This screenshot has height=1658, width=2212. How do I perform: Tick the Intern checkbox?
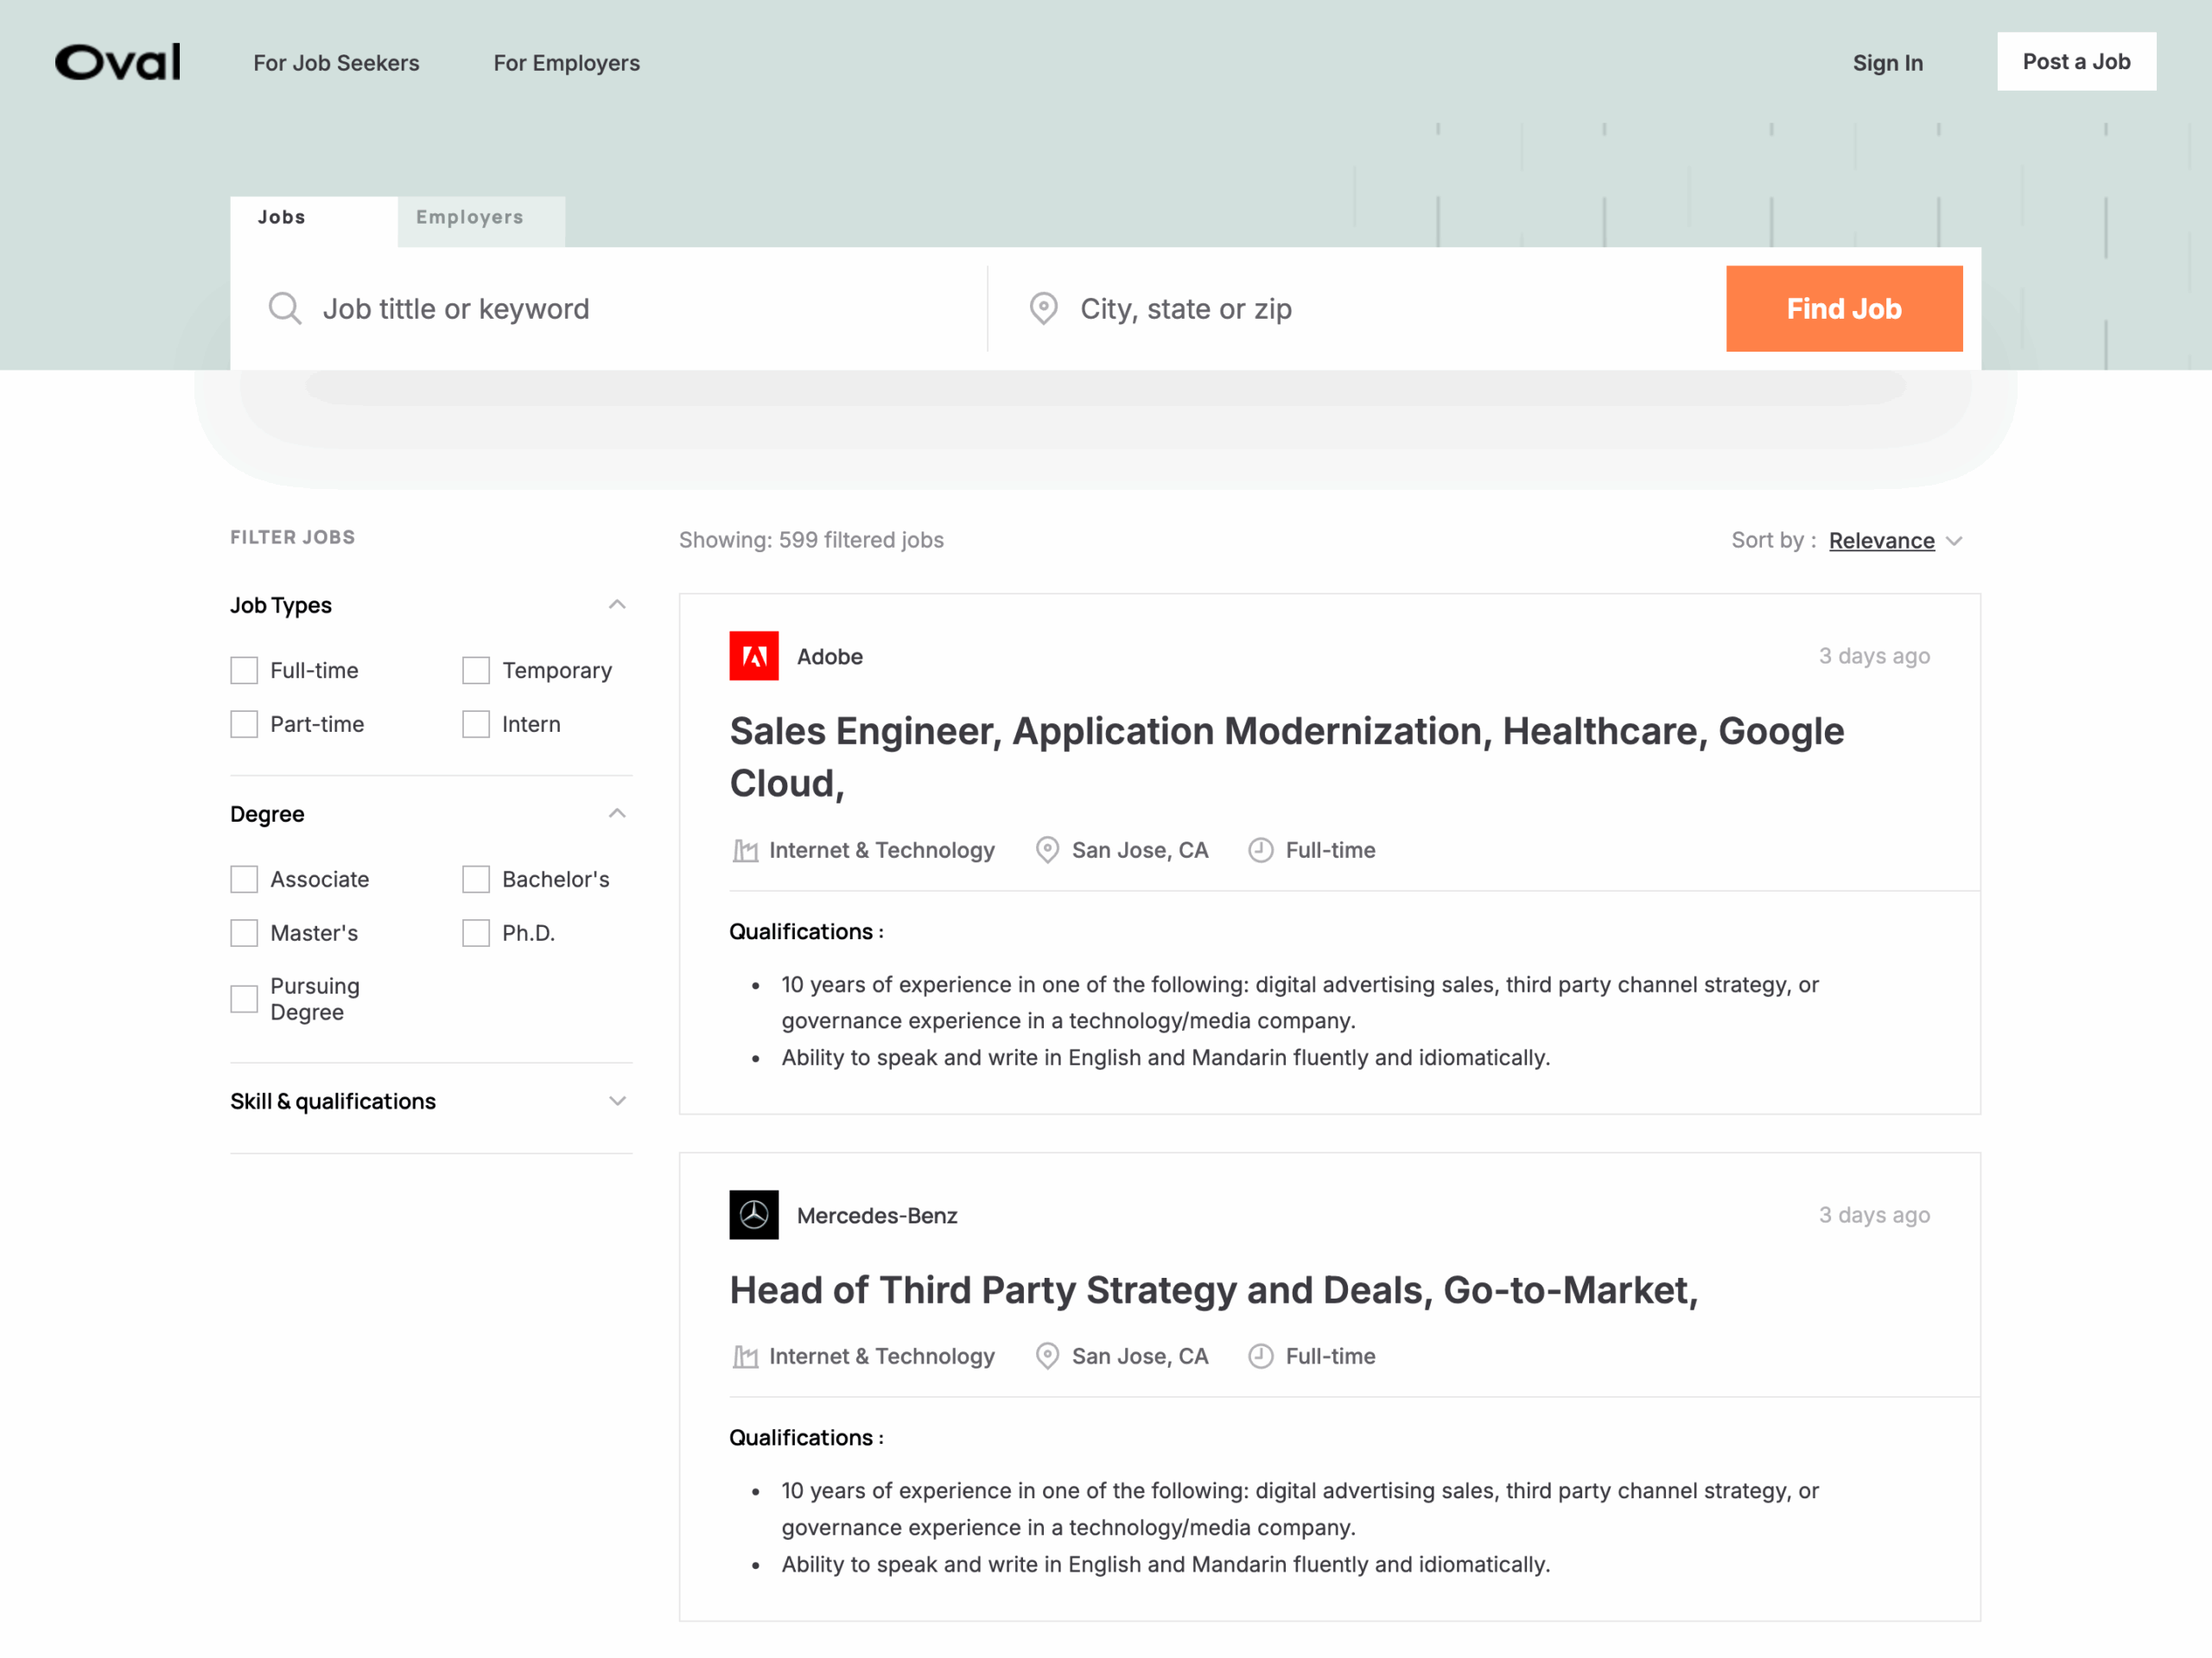click(476, 724)
